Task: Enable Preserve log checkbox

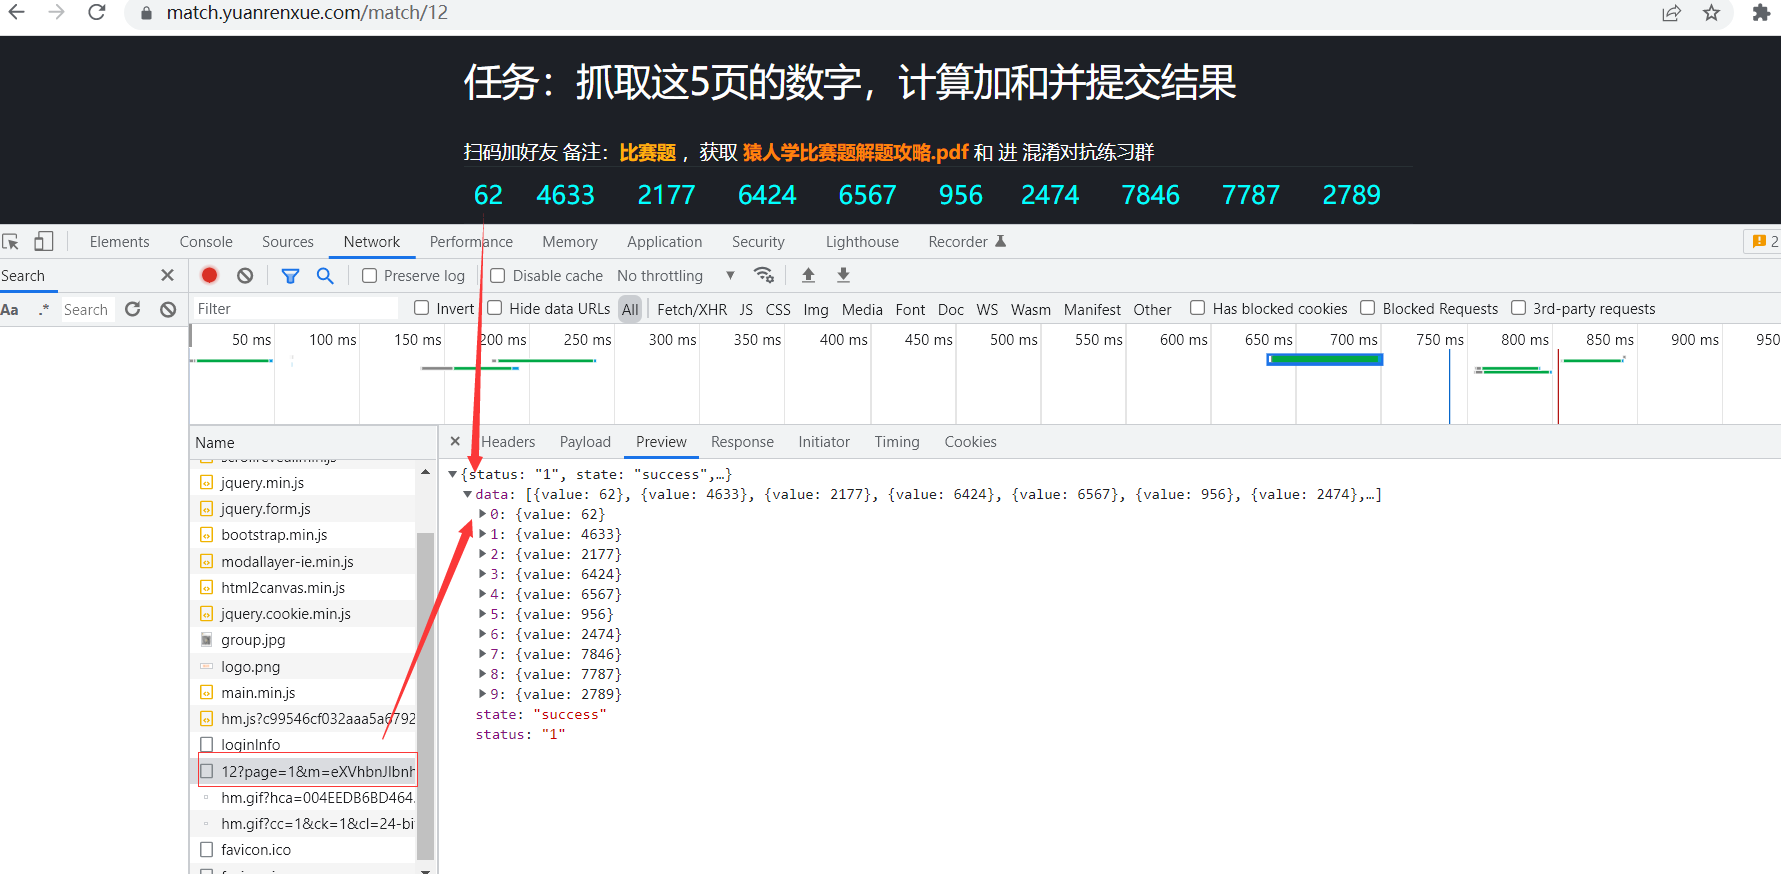Action: (x=369, y=276)
